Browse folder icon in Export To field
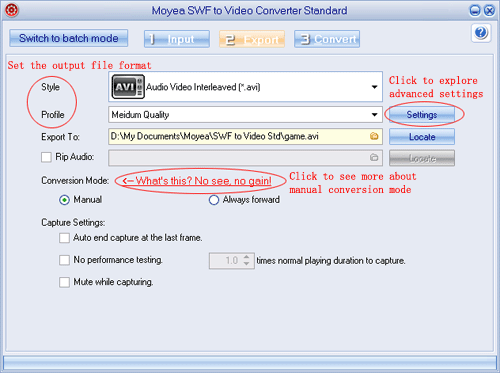This screenshot has width=500, height=373. click(374, 136)
